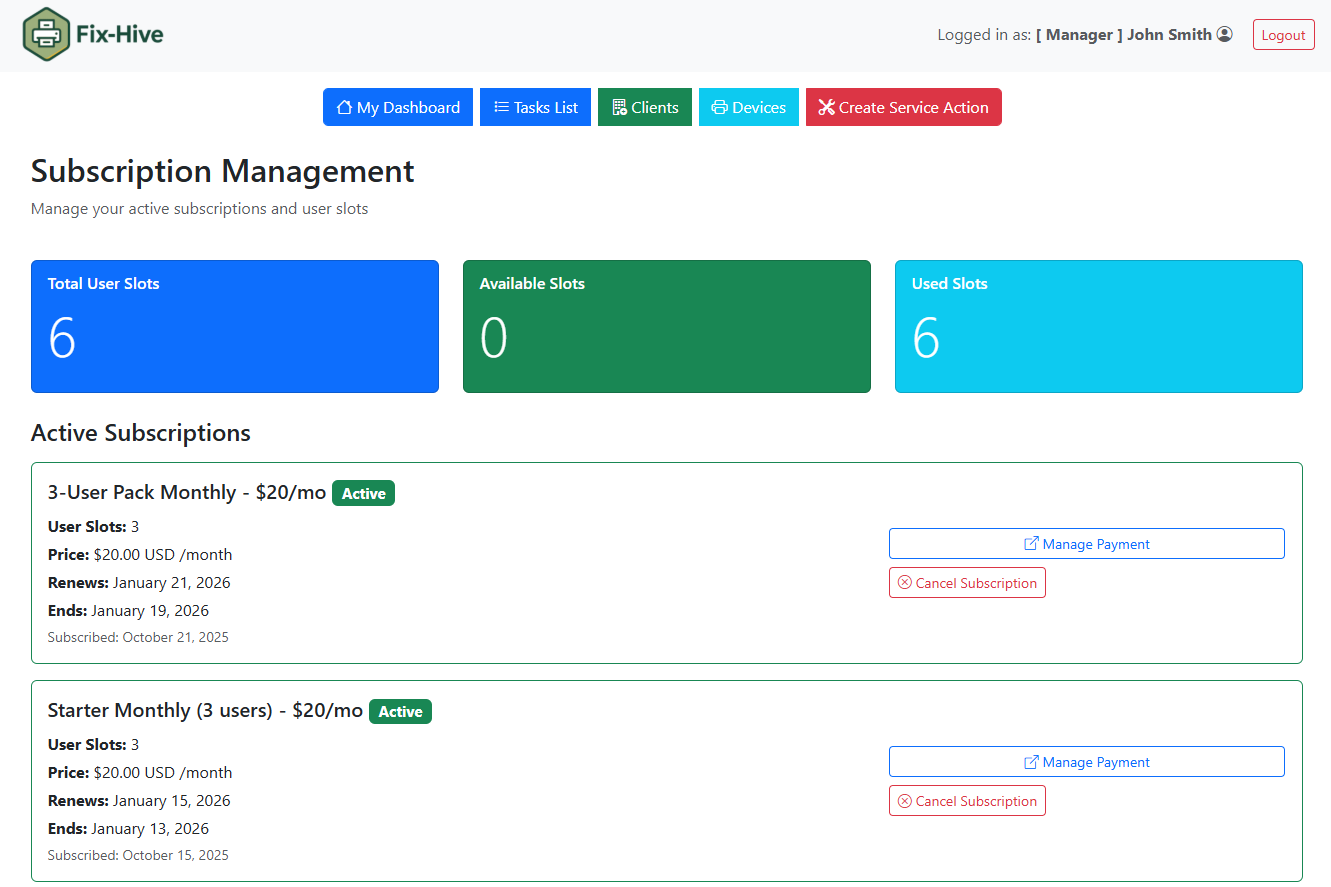Click the printer icon on Devices
The image size is (1331, 887).
[x=719, y=107]
